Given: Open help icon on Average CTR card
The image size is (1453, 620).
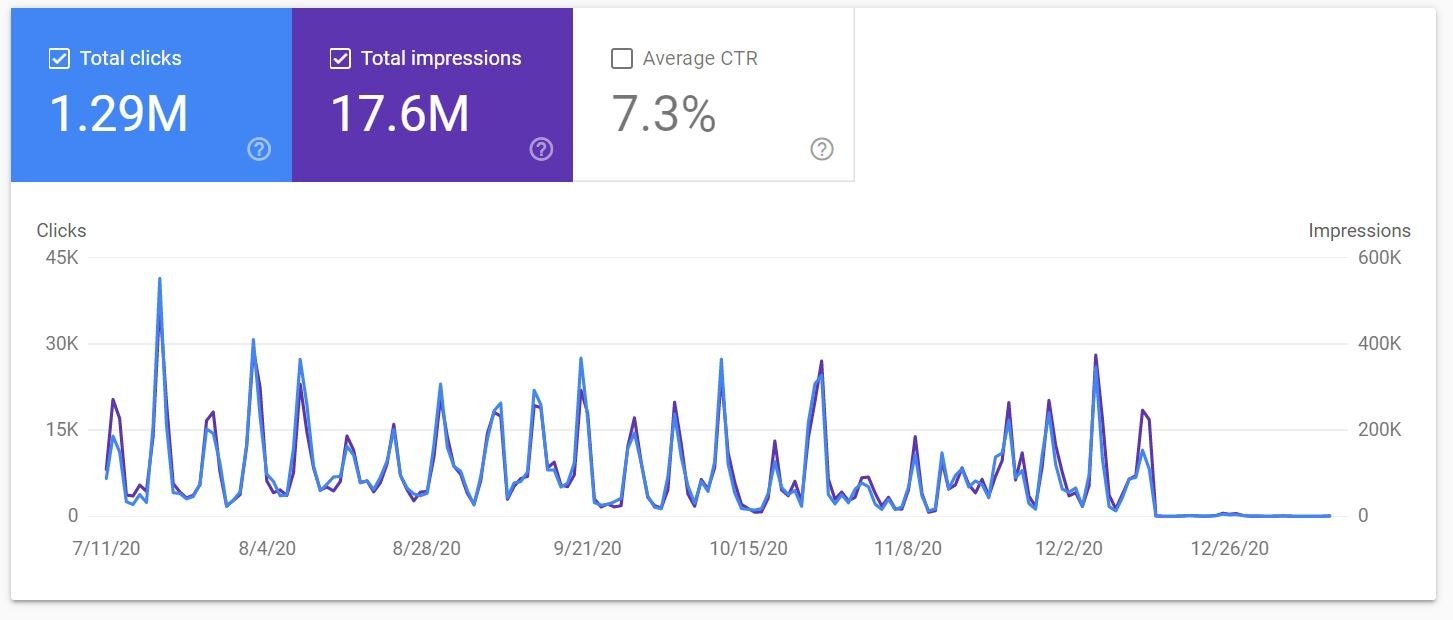Looking at the screenshot, I should [x=822, y=150].
